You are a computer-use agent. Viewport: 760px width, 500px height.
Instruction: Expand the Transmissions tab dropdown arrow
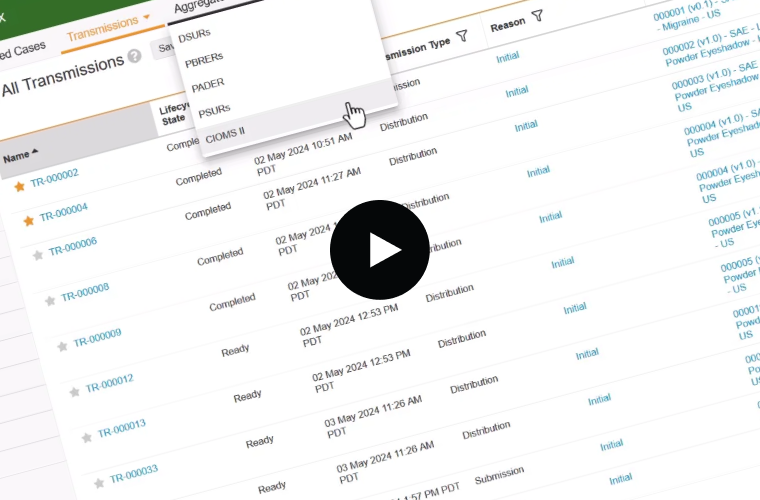(147, 17)
